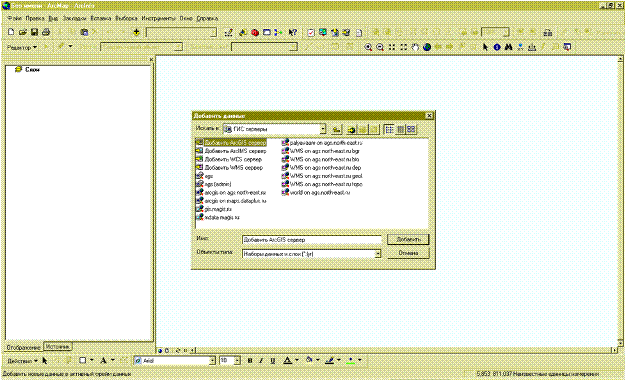
Task: Select 'Добавить WMS сервер' item
Action: (229, 168)
